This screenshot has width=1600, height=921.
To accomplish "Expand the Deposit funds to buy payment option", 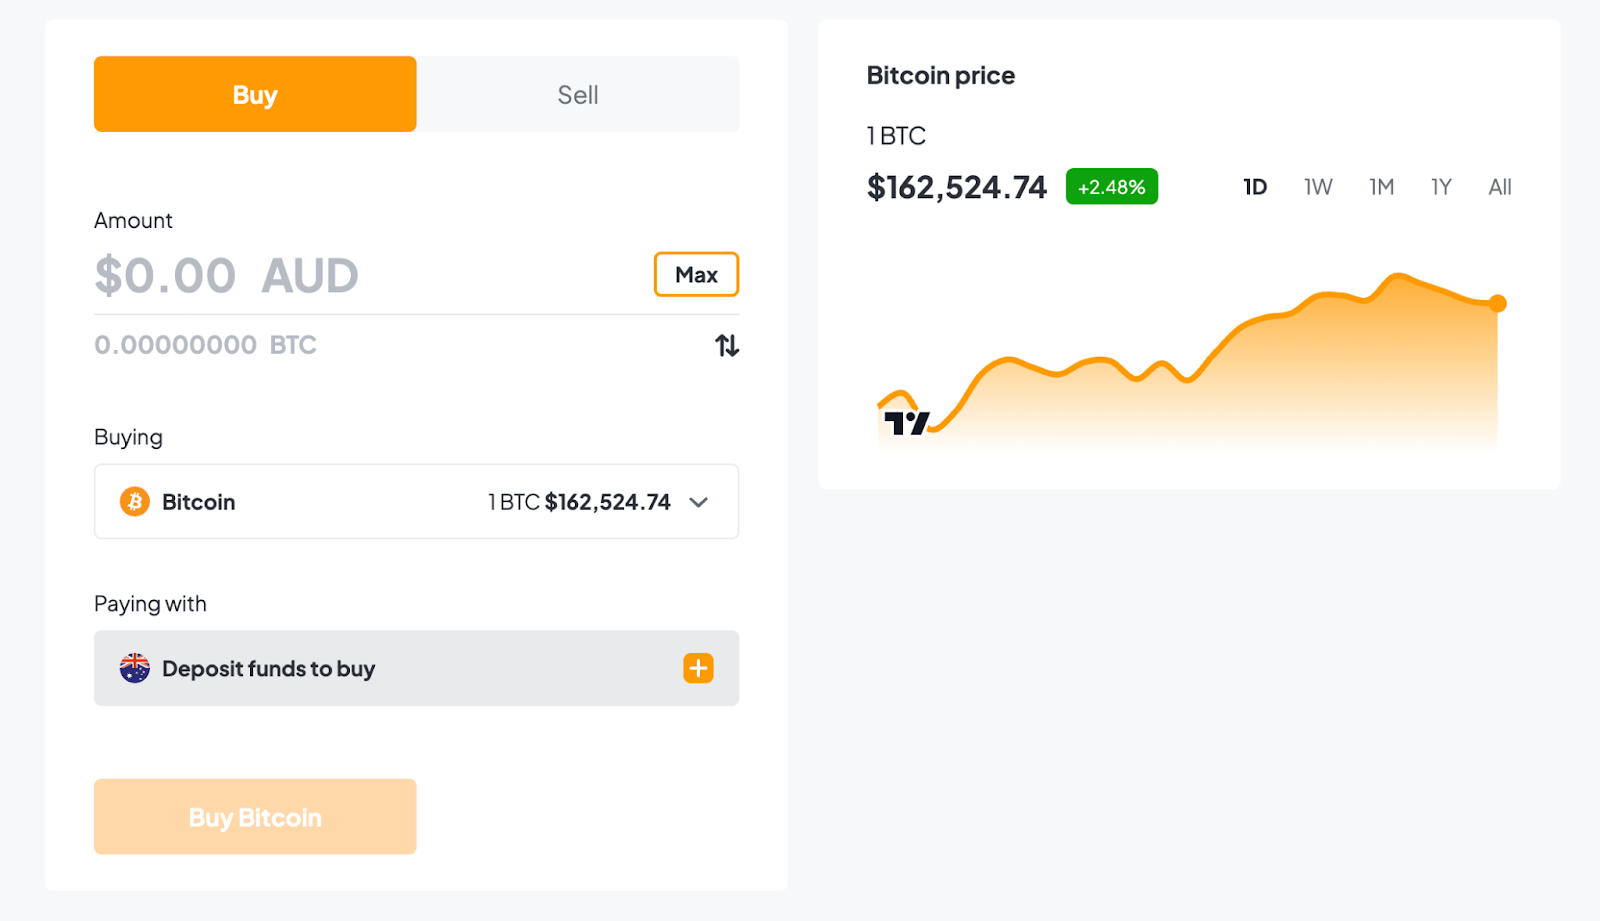I will point(416,668).
